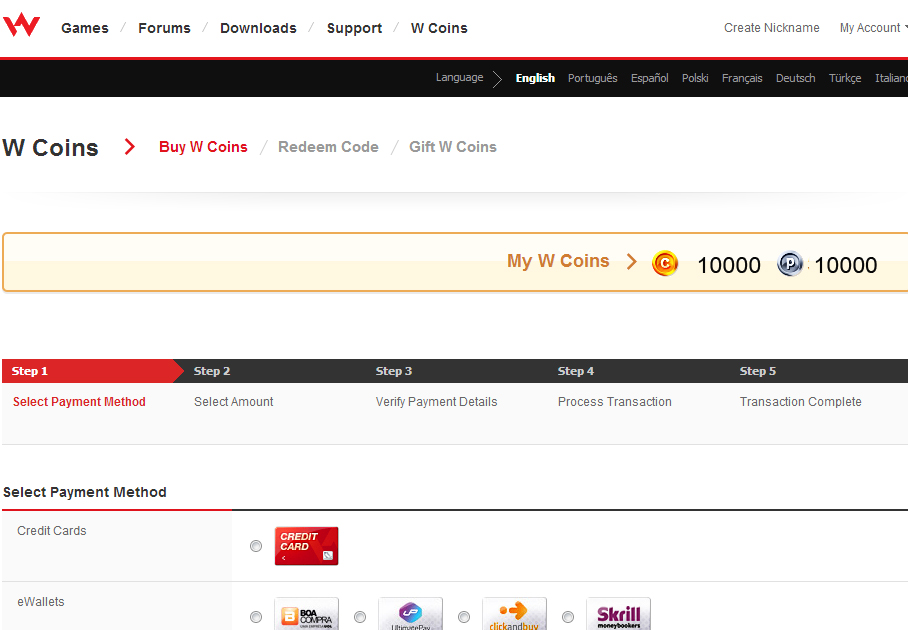Open the Support menu
The image size is (908, 630).
(354, 28)
